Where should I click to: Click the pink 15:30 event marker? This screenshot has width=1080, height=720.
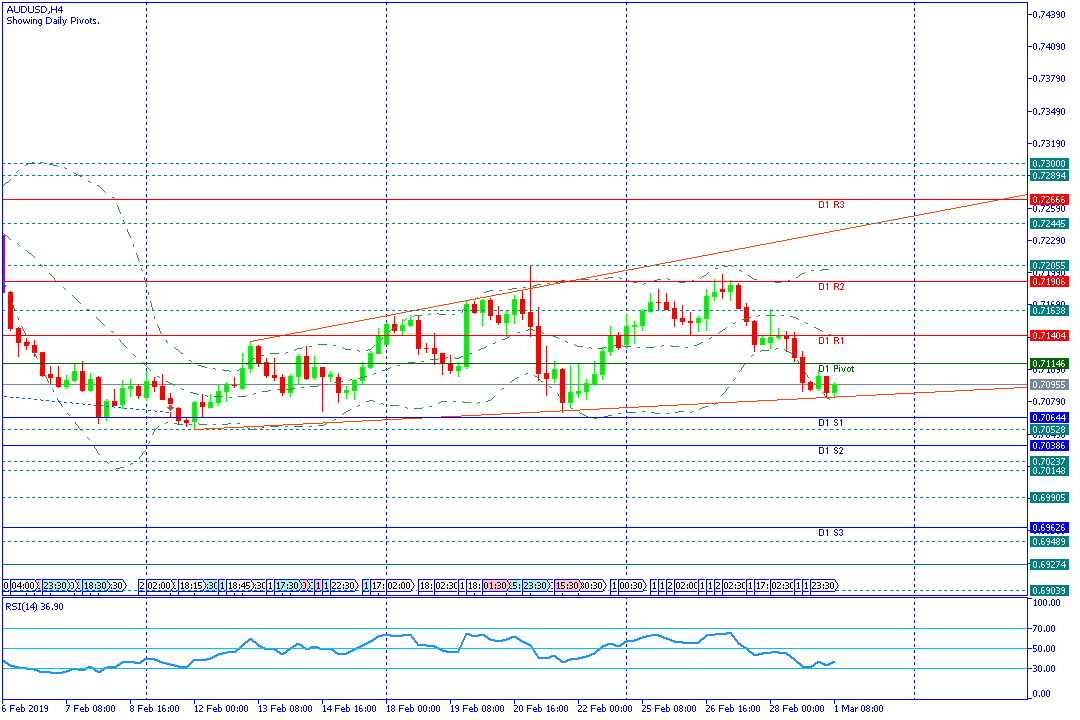(x=568, y=586)
